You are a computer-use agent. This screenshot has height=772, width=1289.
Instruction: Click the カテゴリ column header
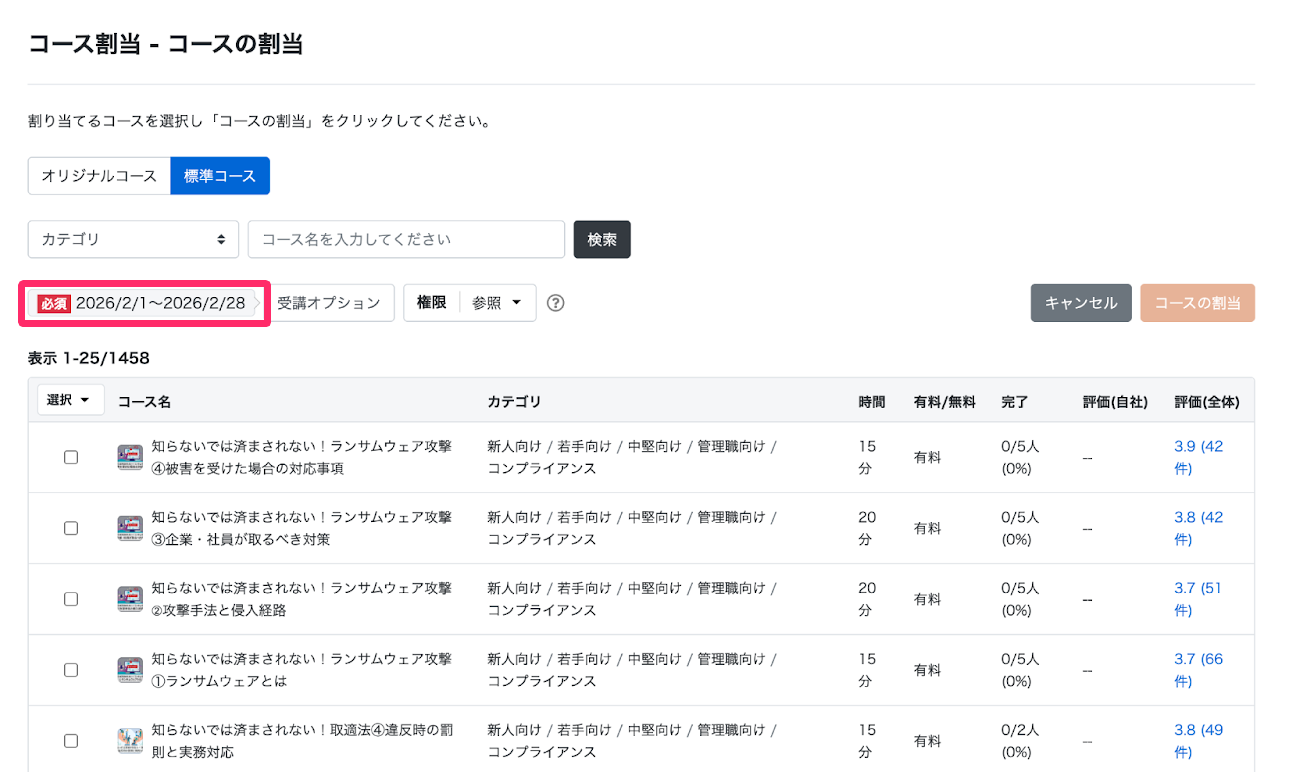[514, 402]
